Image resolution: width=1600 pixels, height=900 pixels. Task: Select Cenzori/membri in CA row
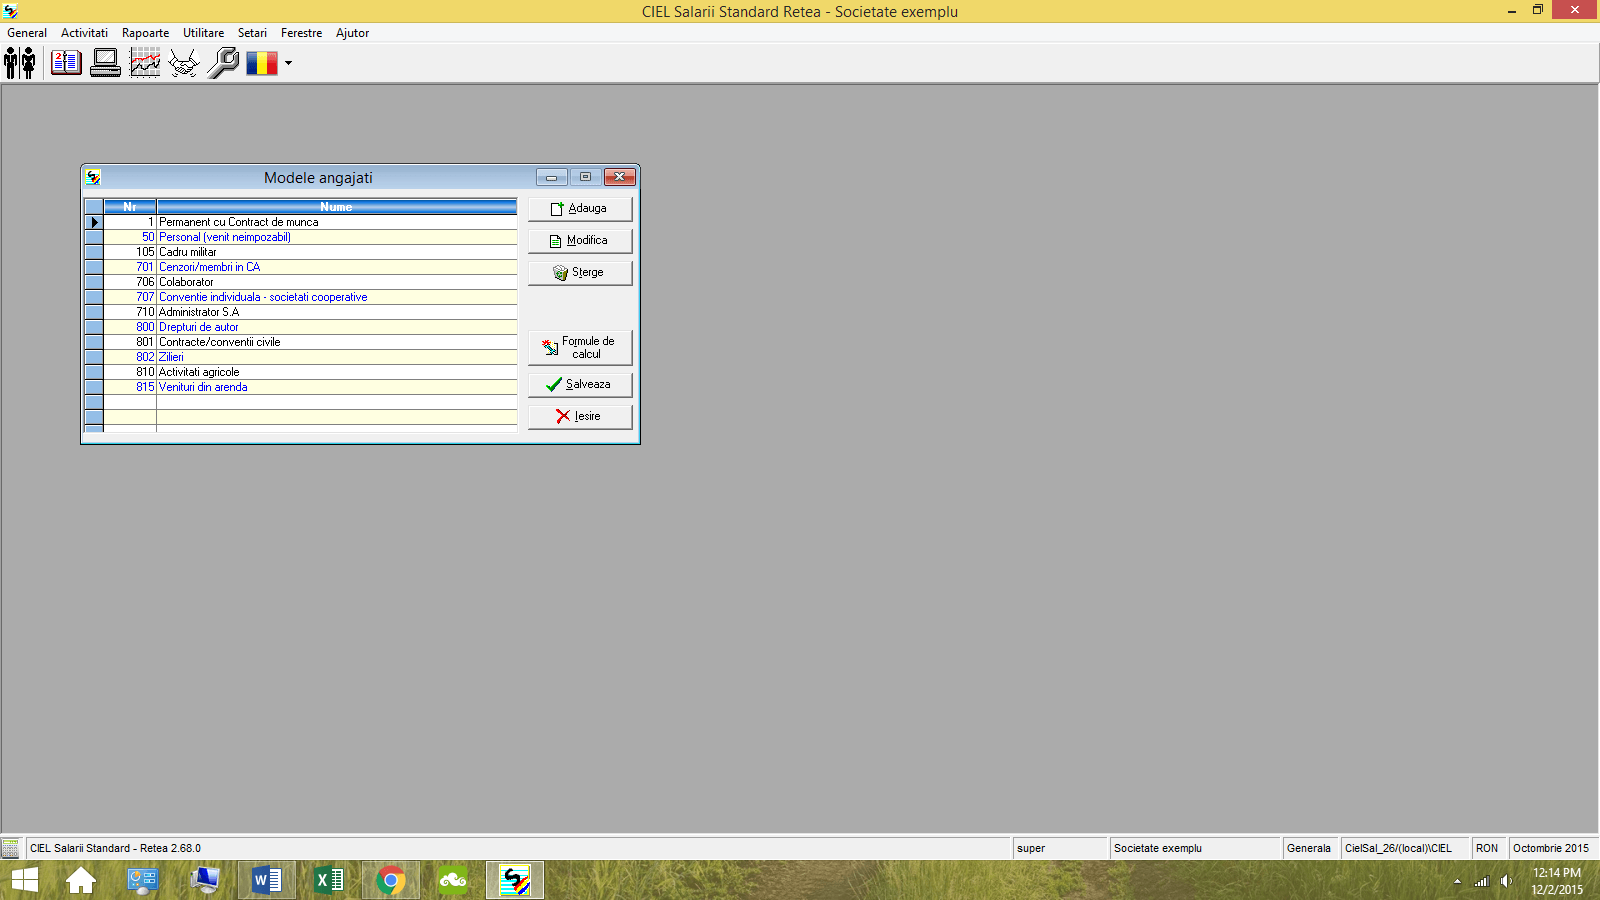coord(310,267)
